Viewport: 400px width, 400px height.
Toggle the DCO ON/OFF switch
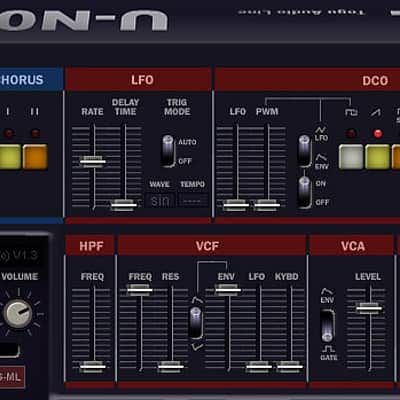(x=304, y=192)
